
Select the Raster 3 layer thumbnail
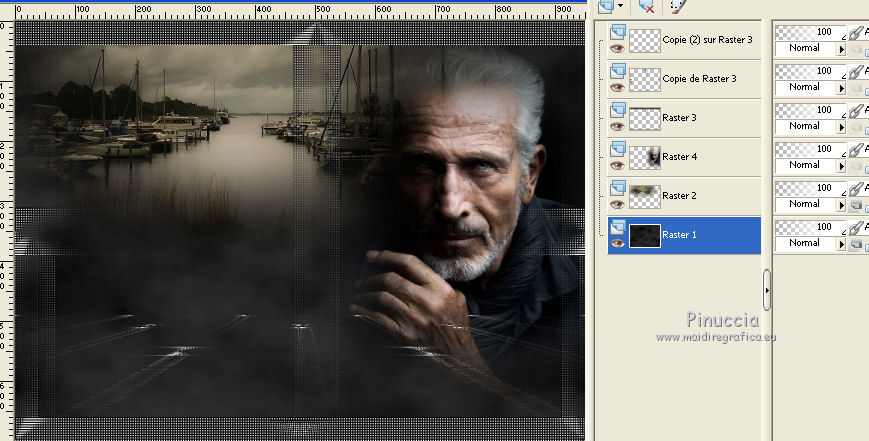point(645,119)
